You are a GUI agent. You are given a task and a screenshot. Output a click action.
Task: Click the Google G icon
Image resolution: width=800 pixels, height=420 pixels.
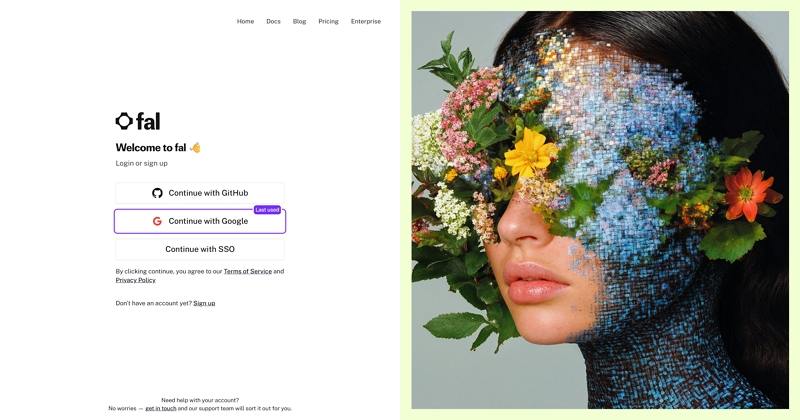point(157,221)
